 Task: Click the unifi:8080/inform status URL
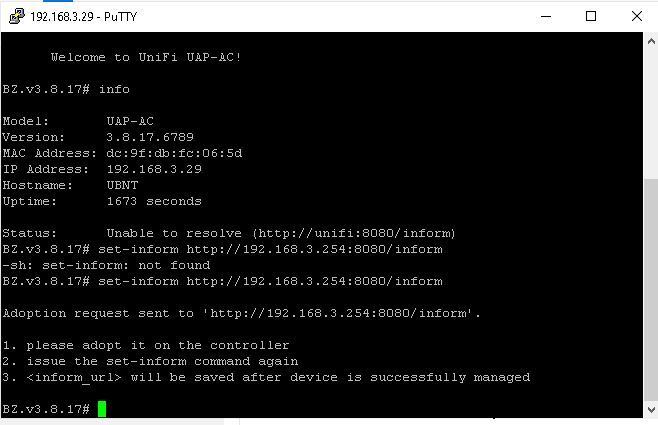pyautogui.click(x=355, y=233)
